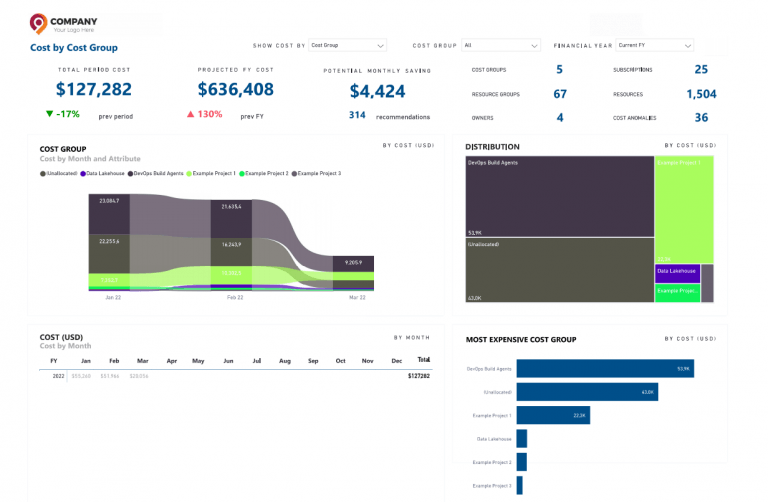Viewport: 768px width, 502px height.
Task: Click Feb 22 segment 16,243.9
Action: (231, 252)
